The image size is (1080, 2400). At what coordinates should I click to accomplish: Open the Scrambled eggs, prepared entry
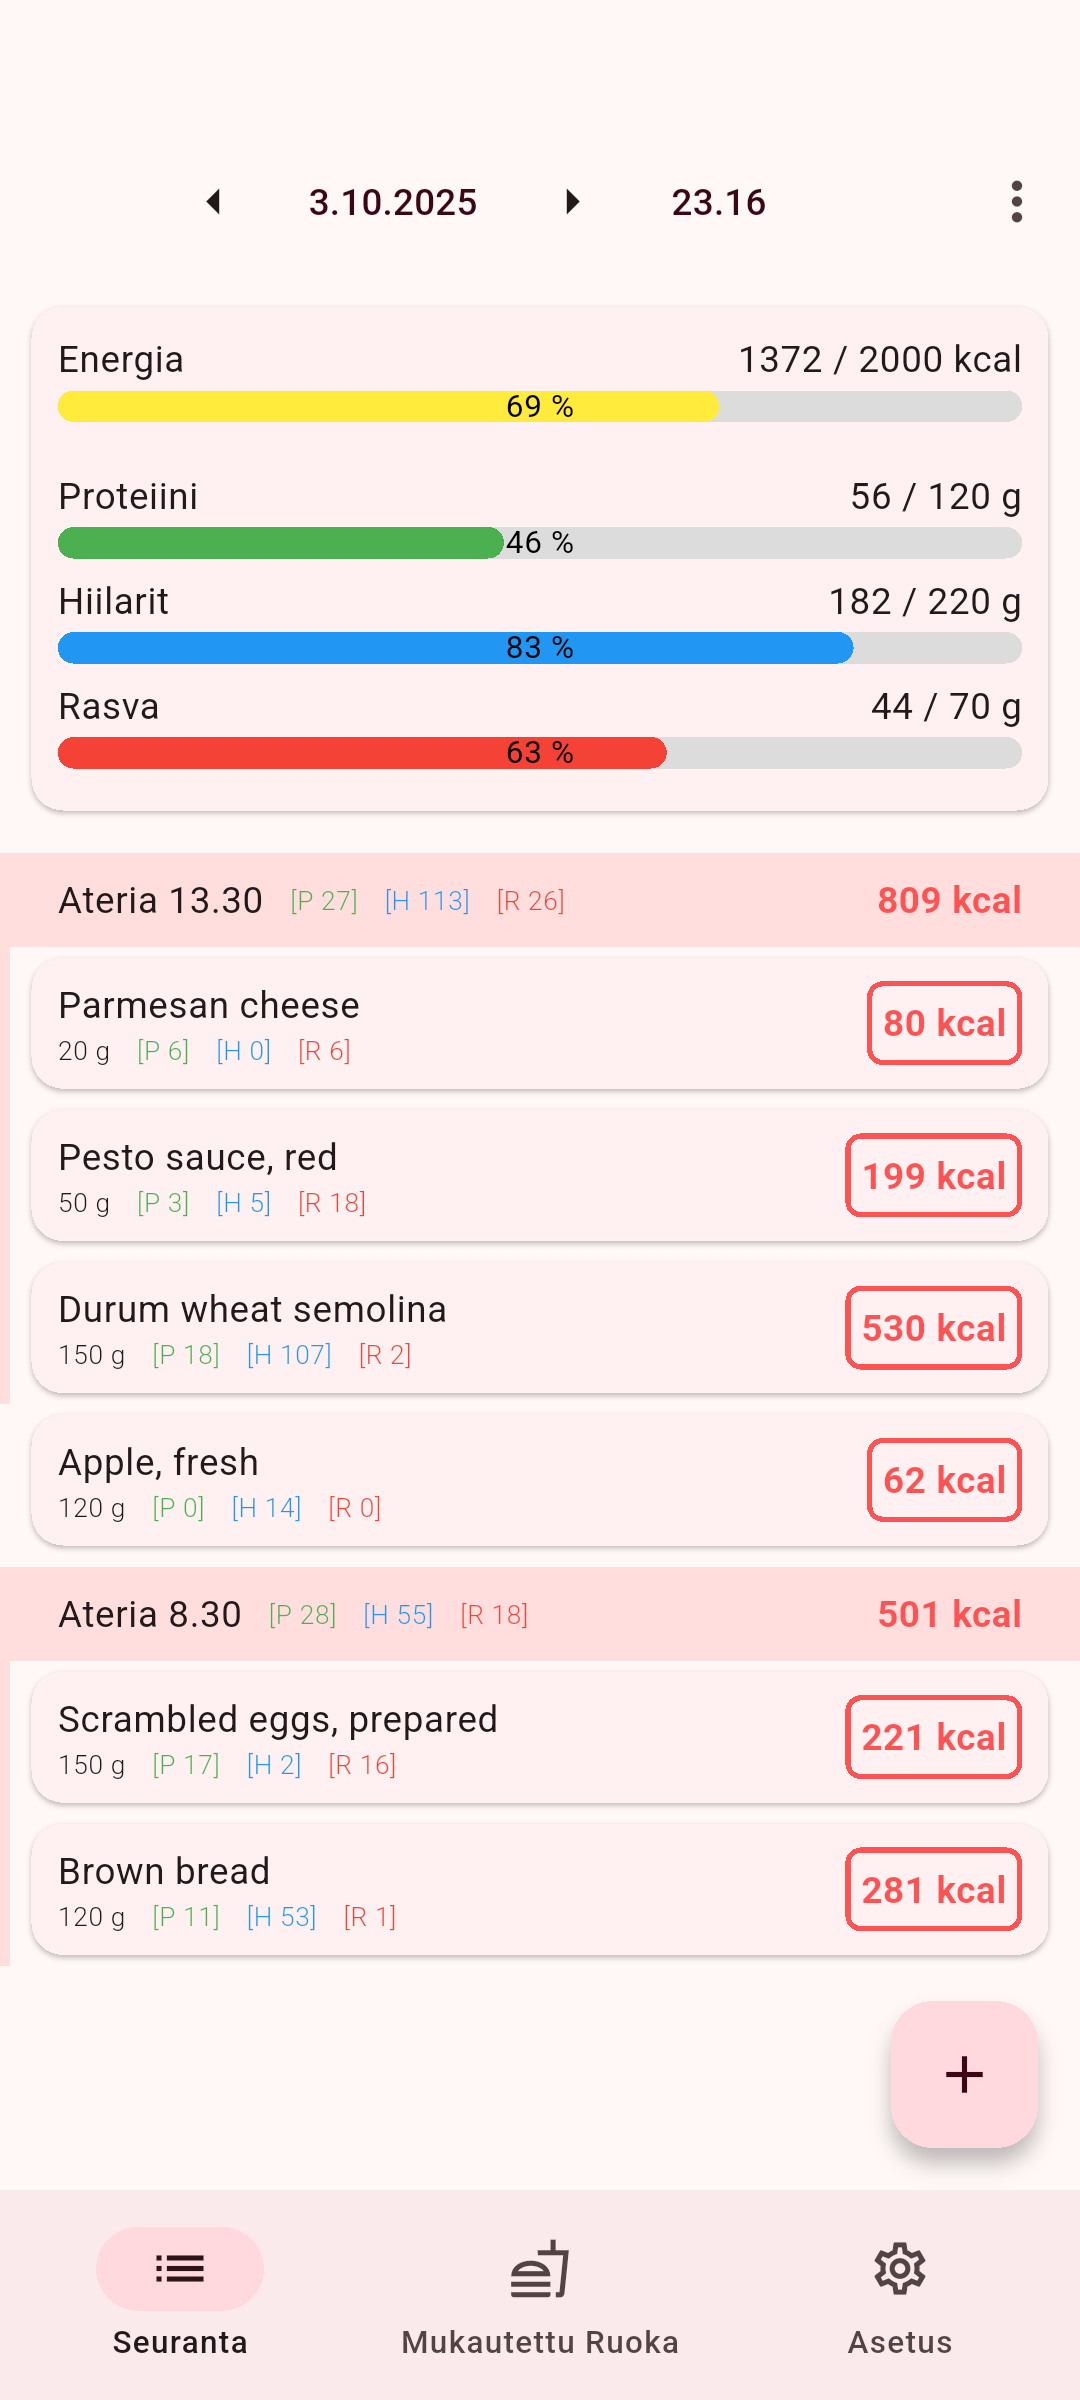[x=430, y=1738]
